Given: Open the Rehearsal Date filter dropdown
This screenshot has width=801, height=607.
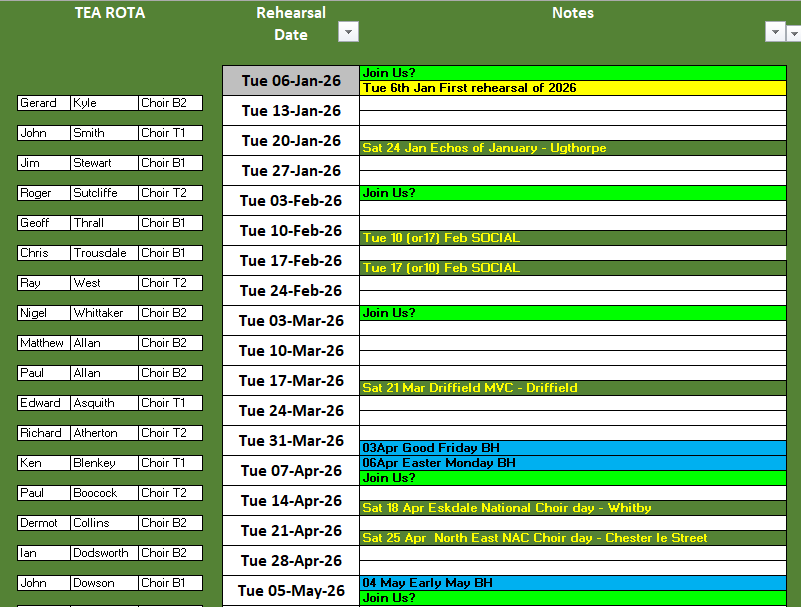Looking at the screenshot, I should tap(348, 32).
